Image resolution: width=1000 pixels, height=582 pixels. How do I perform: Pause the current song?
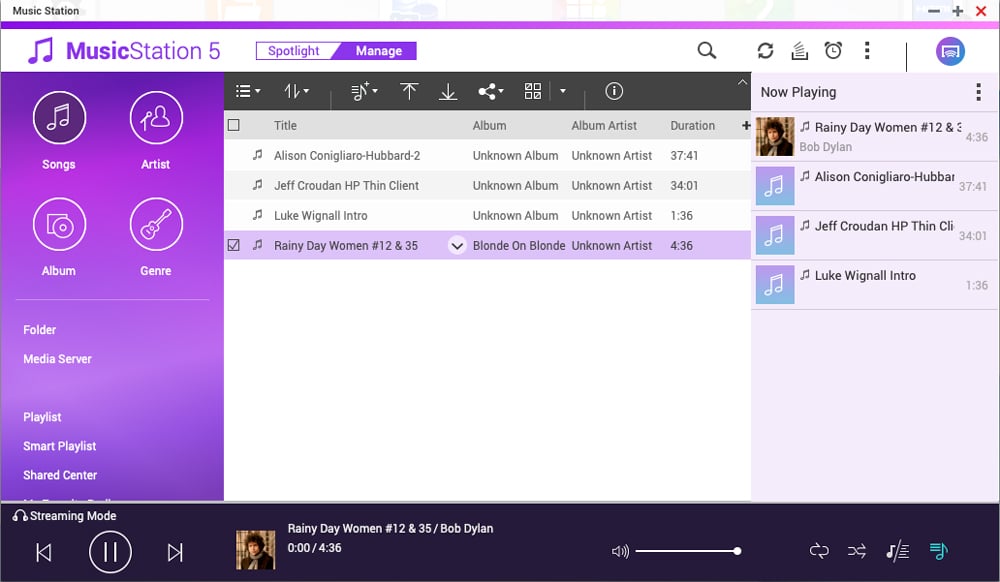[110, 552]
